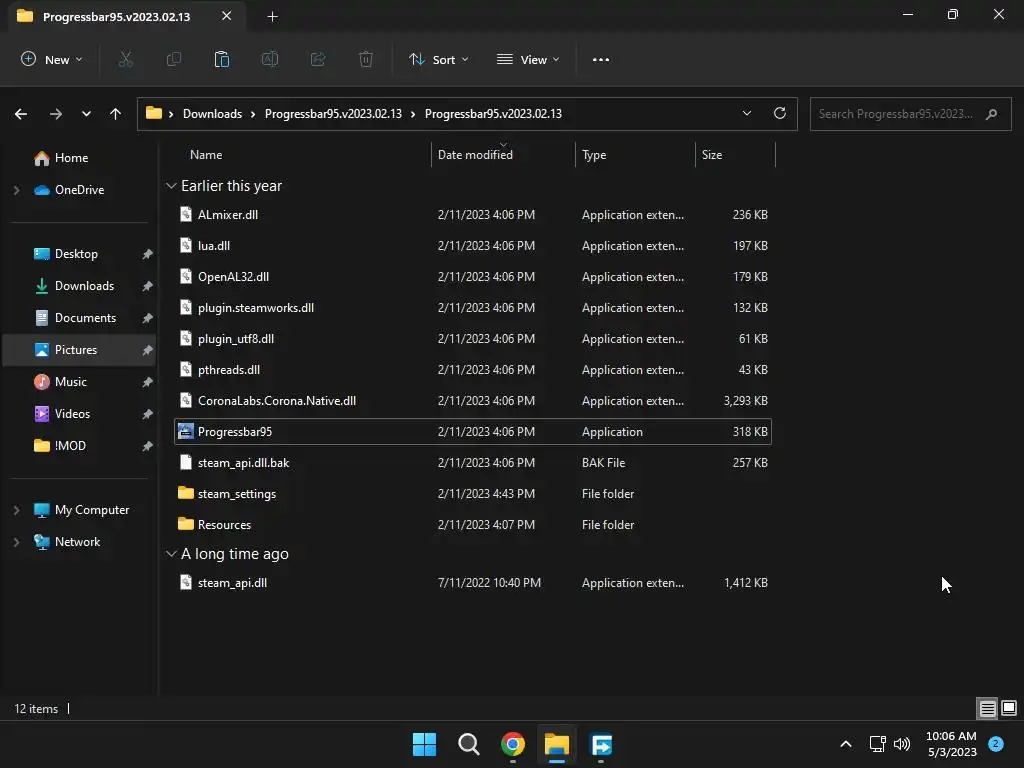
Task: Open Google Chrome from taskbar
Action: pyautogui.click(x=513, y=744)
